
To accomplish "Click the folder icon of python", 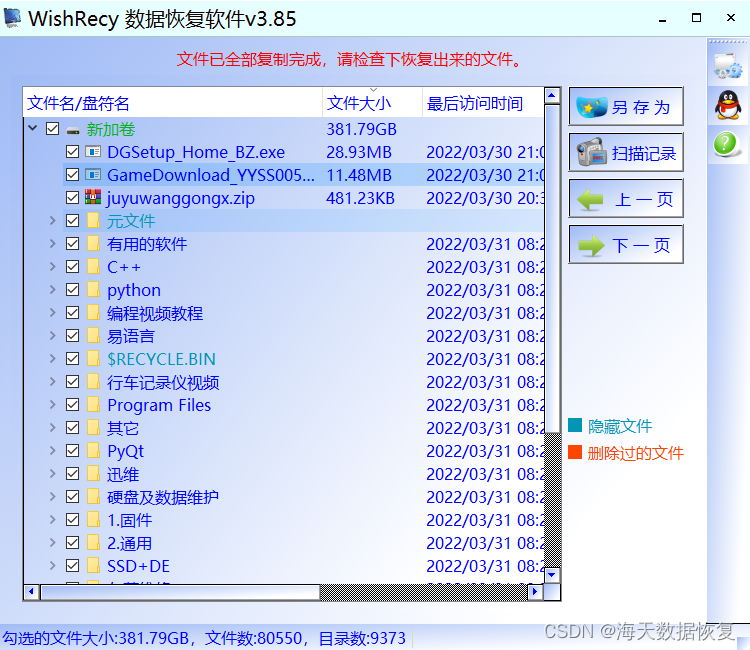I will click(x=93, y=290).
